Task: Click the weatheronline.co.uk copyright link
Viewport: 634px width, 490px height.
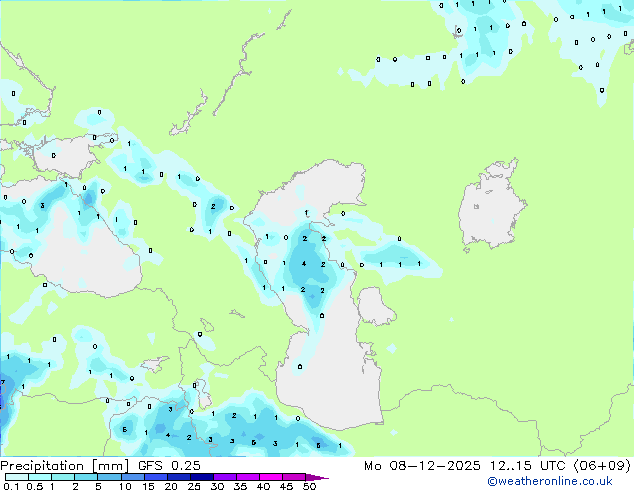Action: (x=550, y=481)
